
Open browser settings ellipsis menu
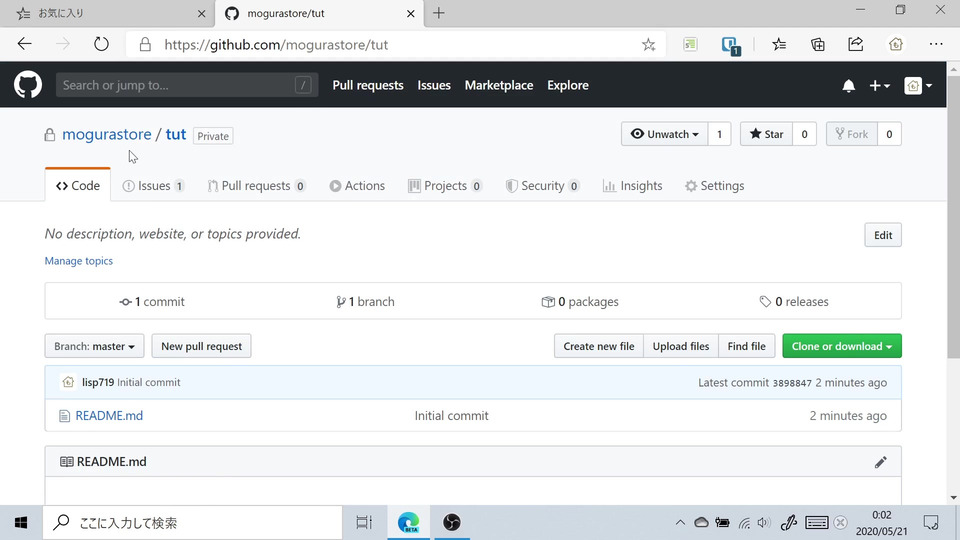point(936,44)
